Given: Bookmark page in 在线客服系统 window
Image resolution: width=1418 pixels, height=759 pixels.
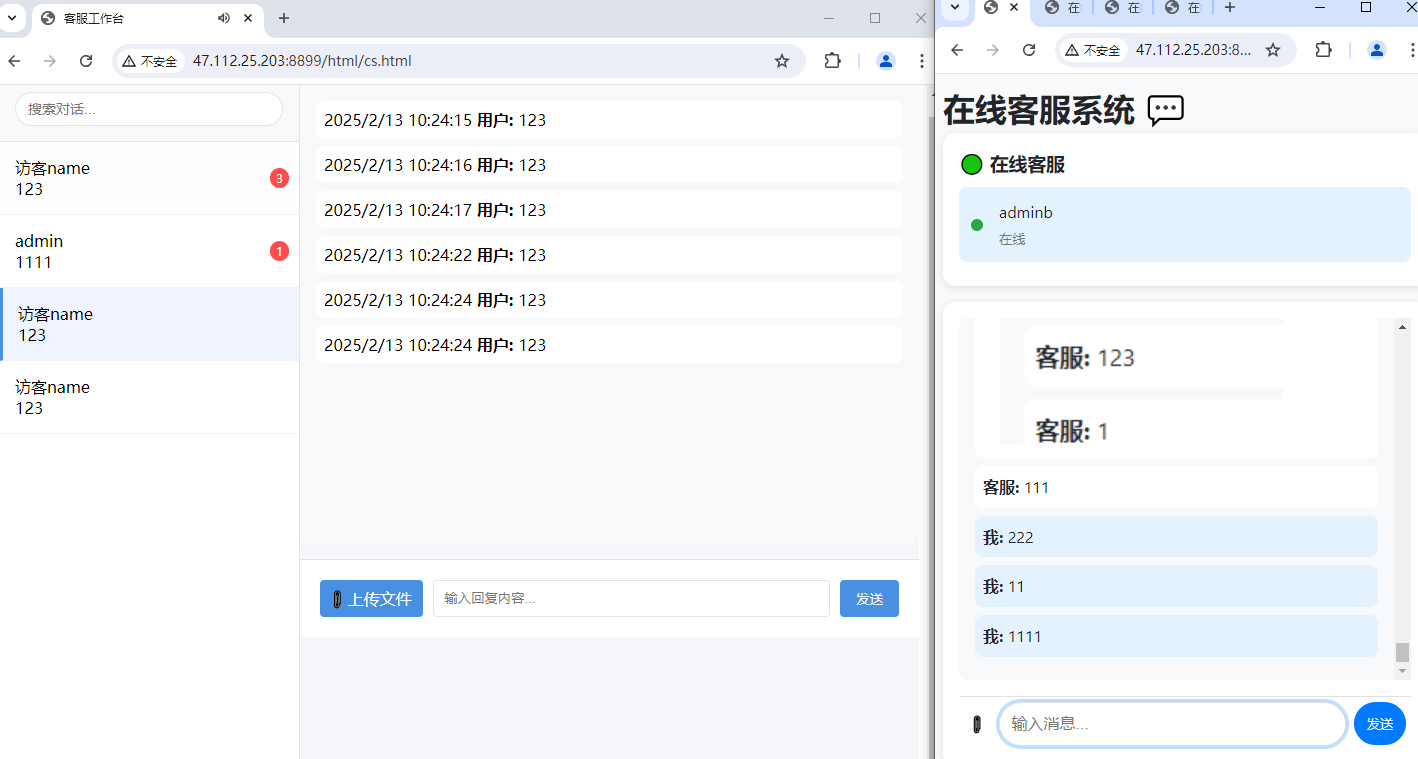Looking at the screenshot, I should 1273,50.
